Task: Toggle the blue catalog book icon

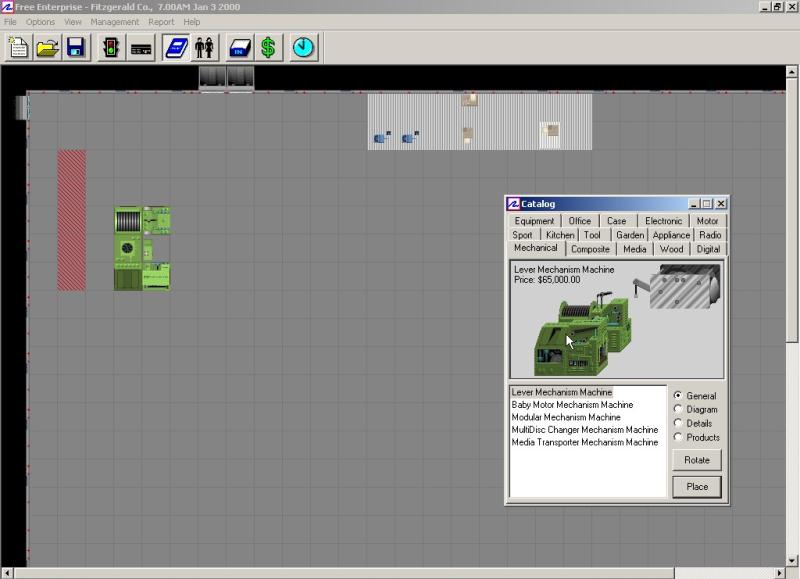Action: [x=177, y=47]
